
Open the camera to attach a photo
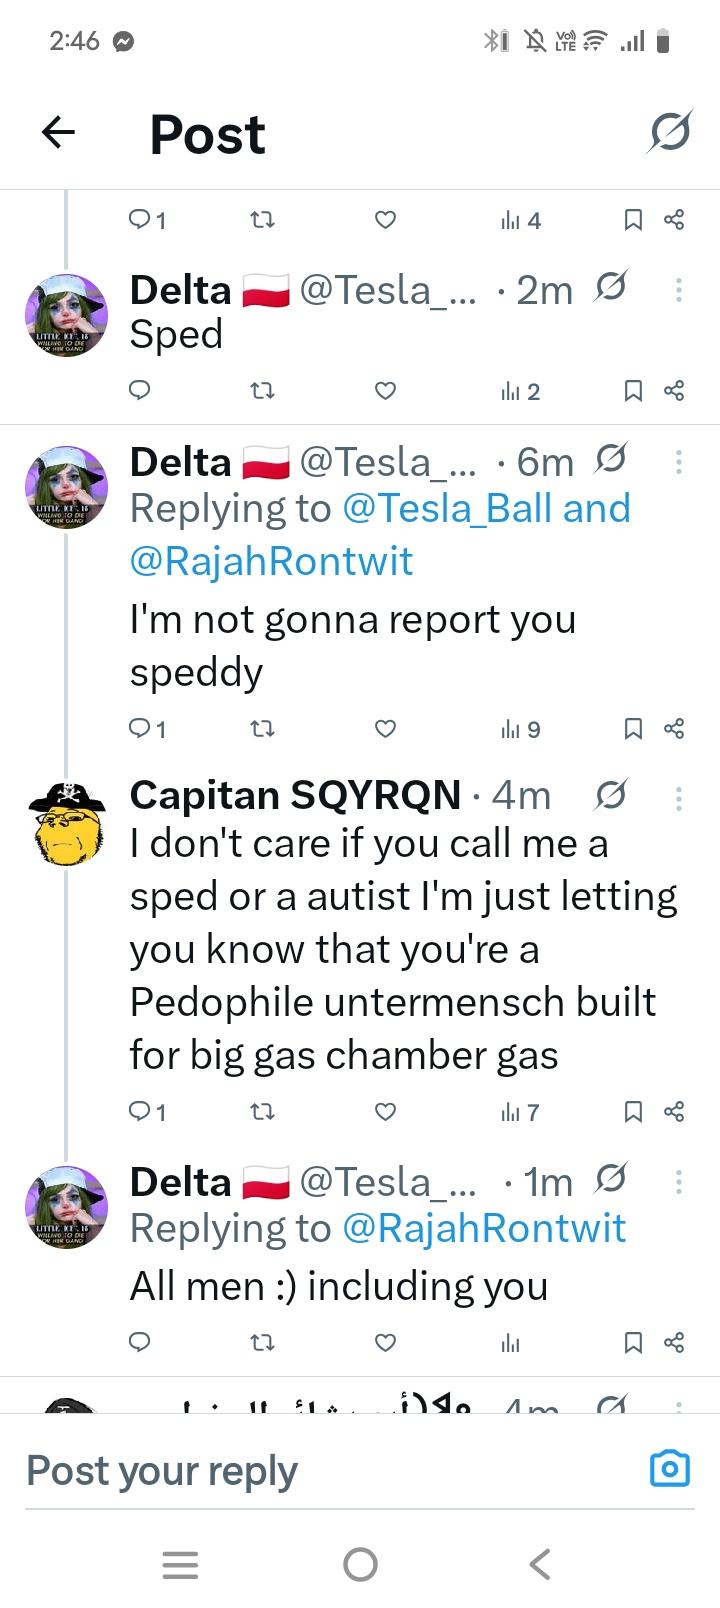(669, 1468)
